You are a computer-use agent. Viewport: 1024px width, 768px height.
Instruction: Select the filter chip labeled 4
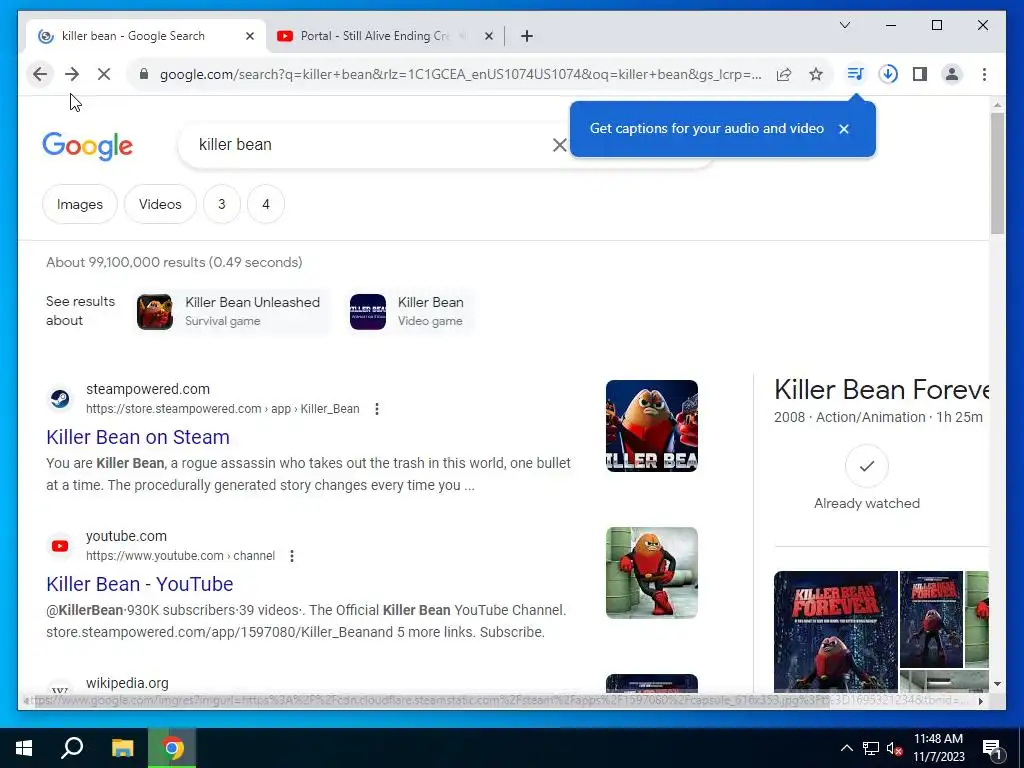pos(266,204)
